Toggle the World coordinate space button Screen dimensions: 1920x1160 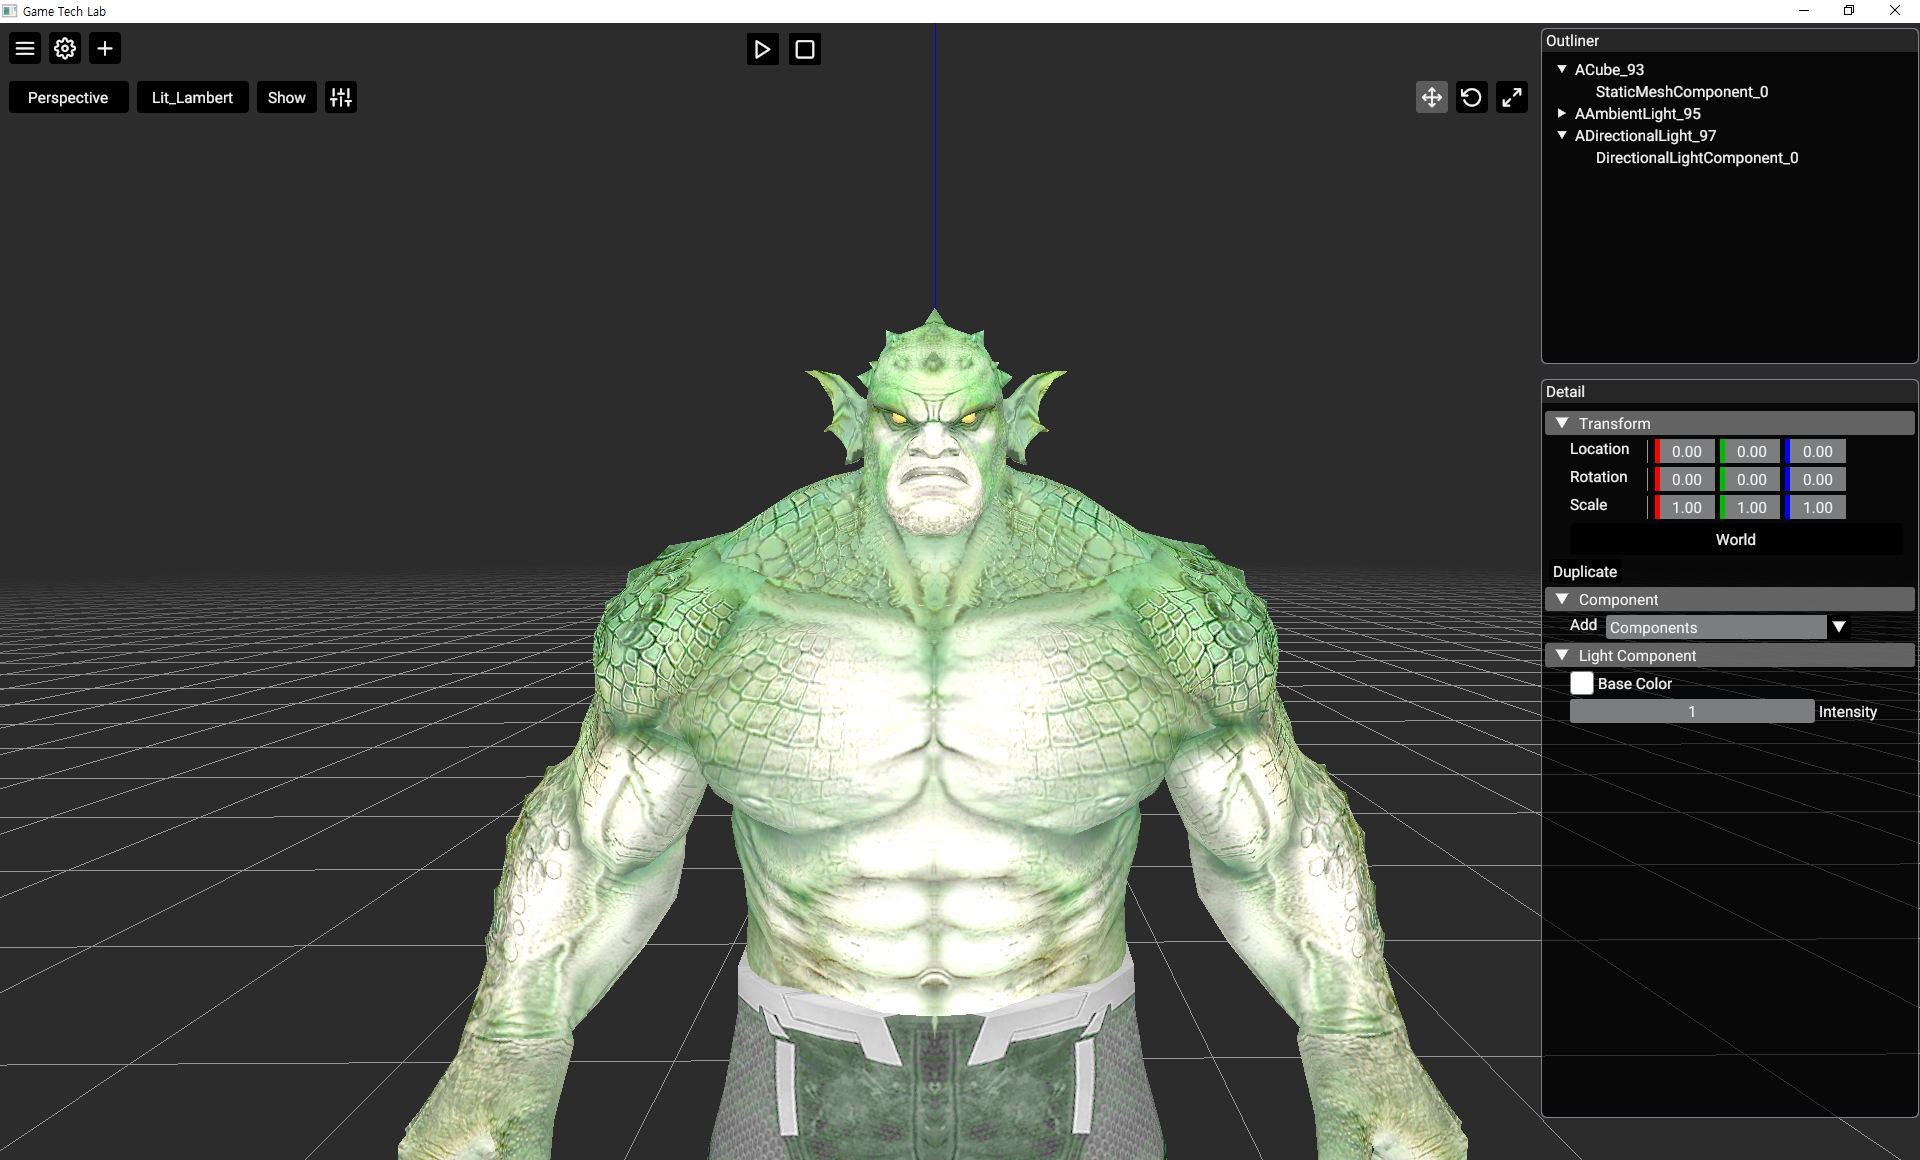coord(1735,539)
